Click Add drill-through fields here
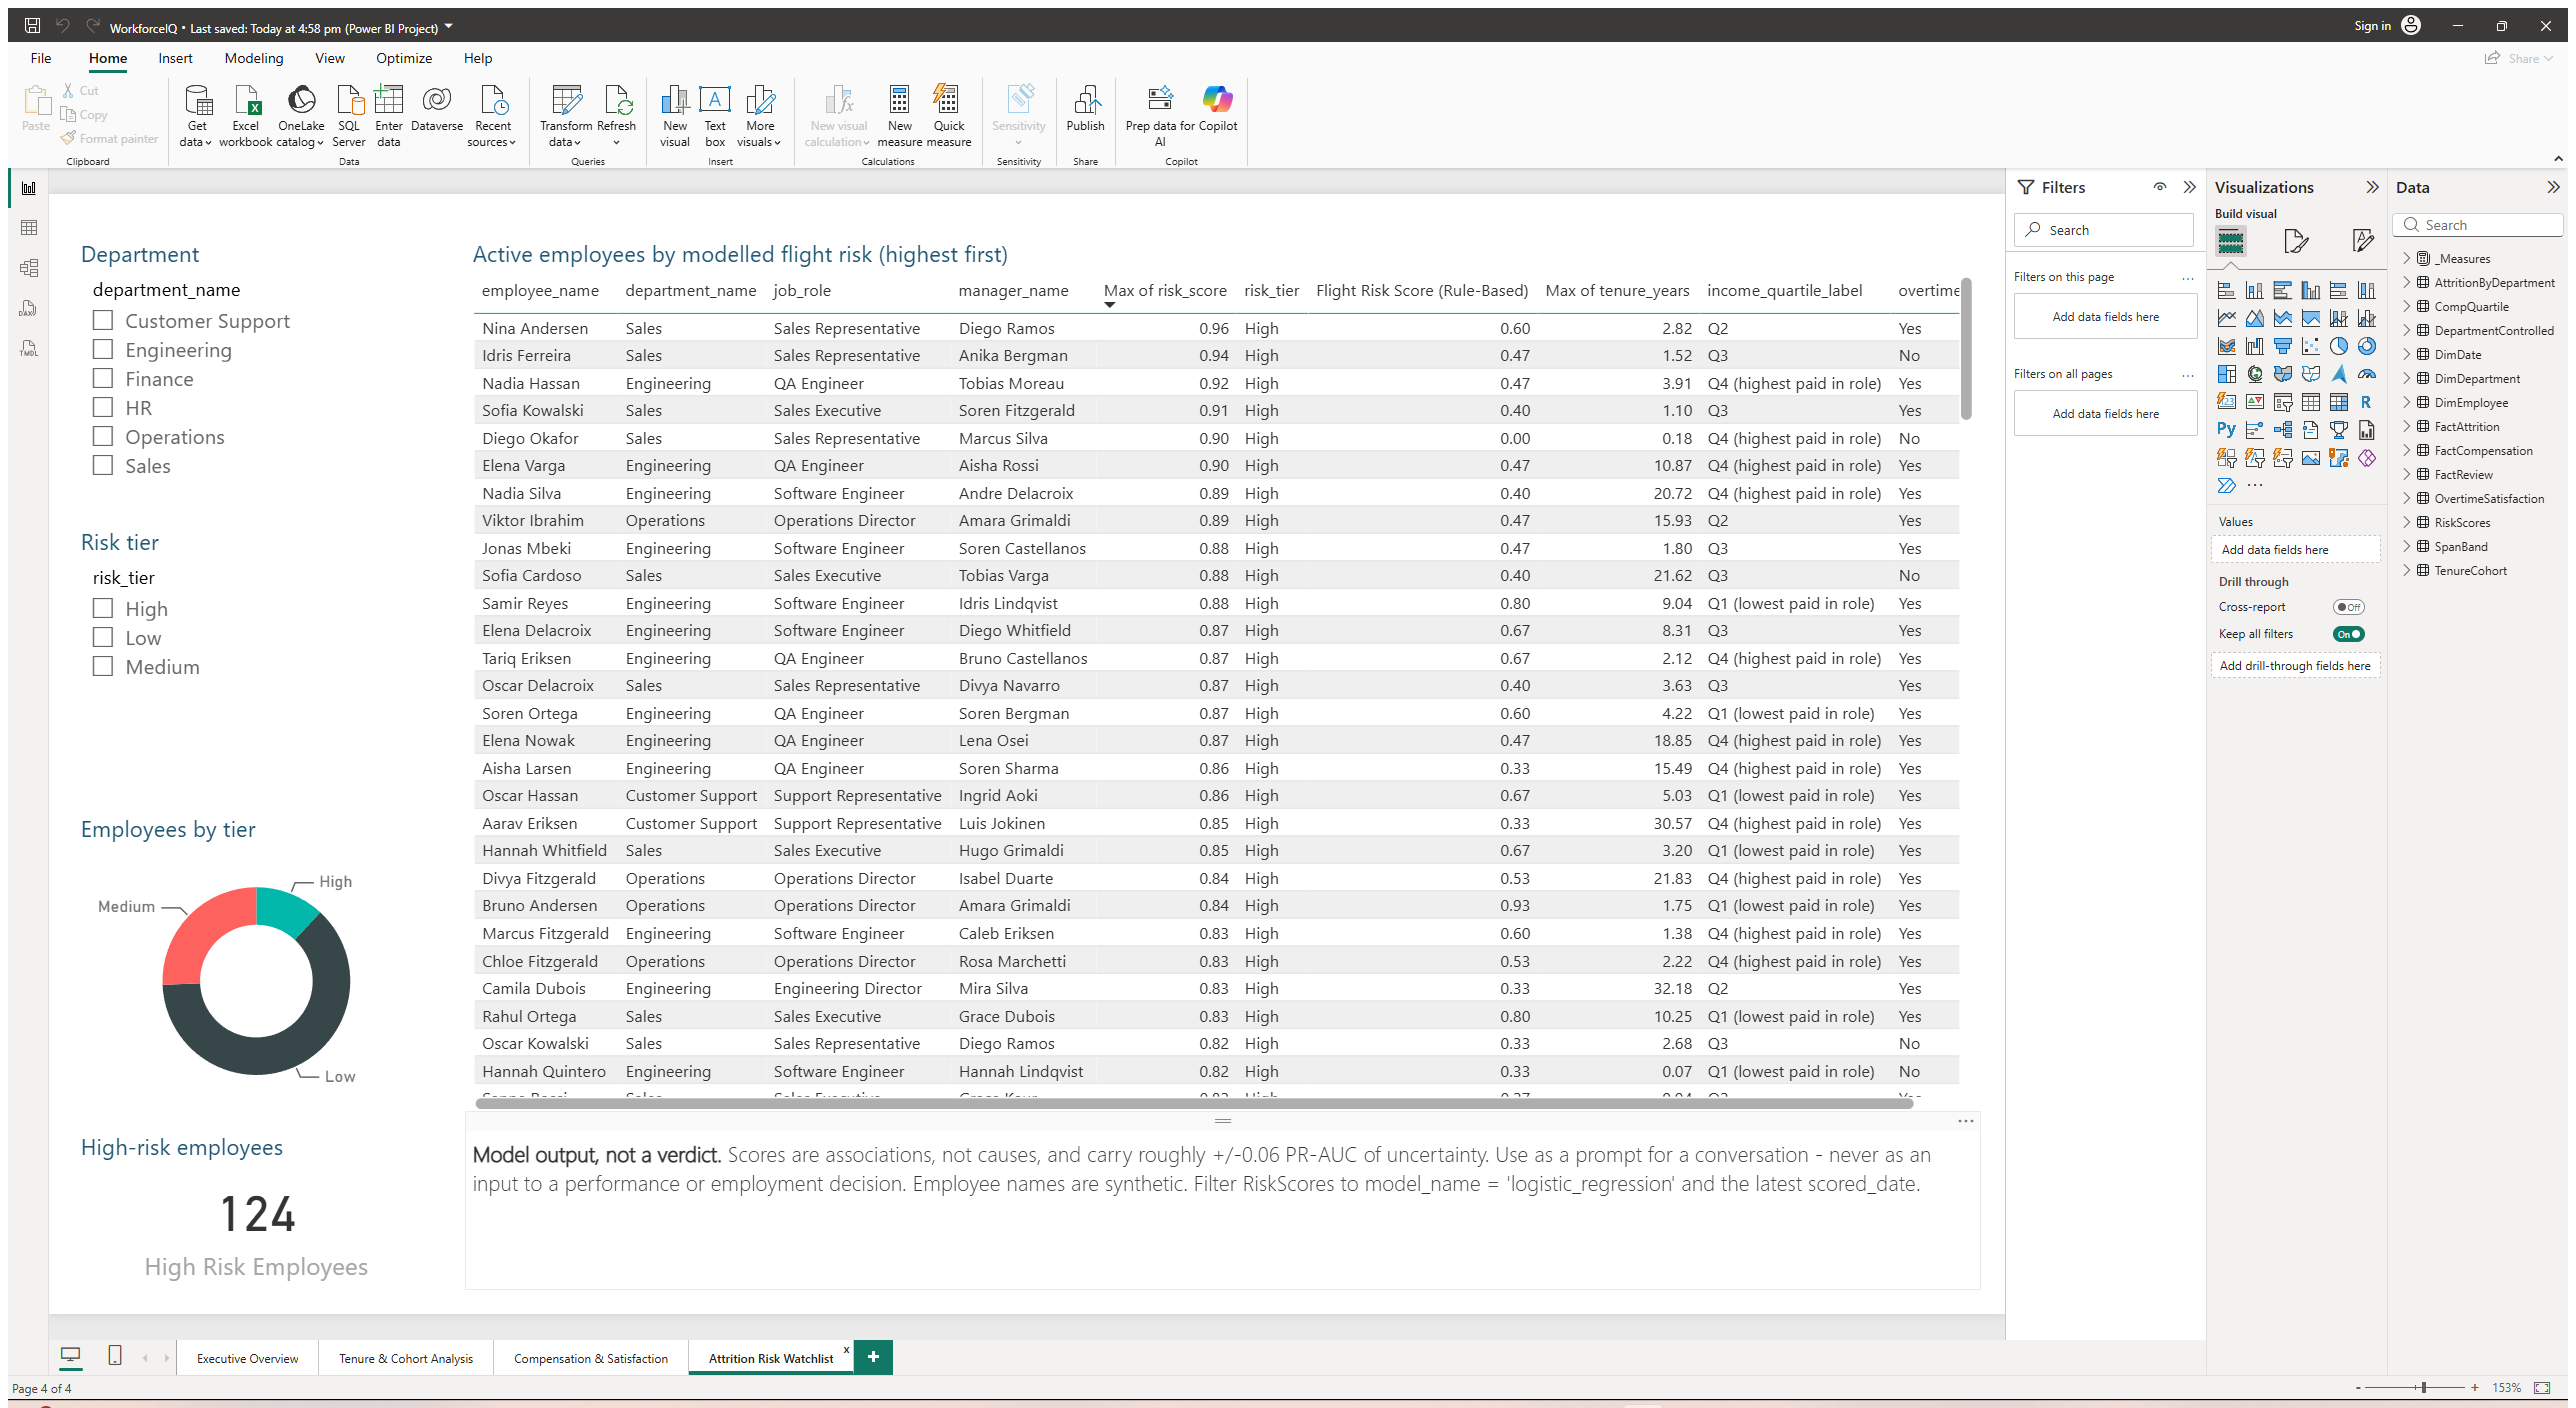 point(2295,666)
